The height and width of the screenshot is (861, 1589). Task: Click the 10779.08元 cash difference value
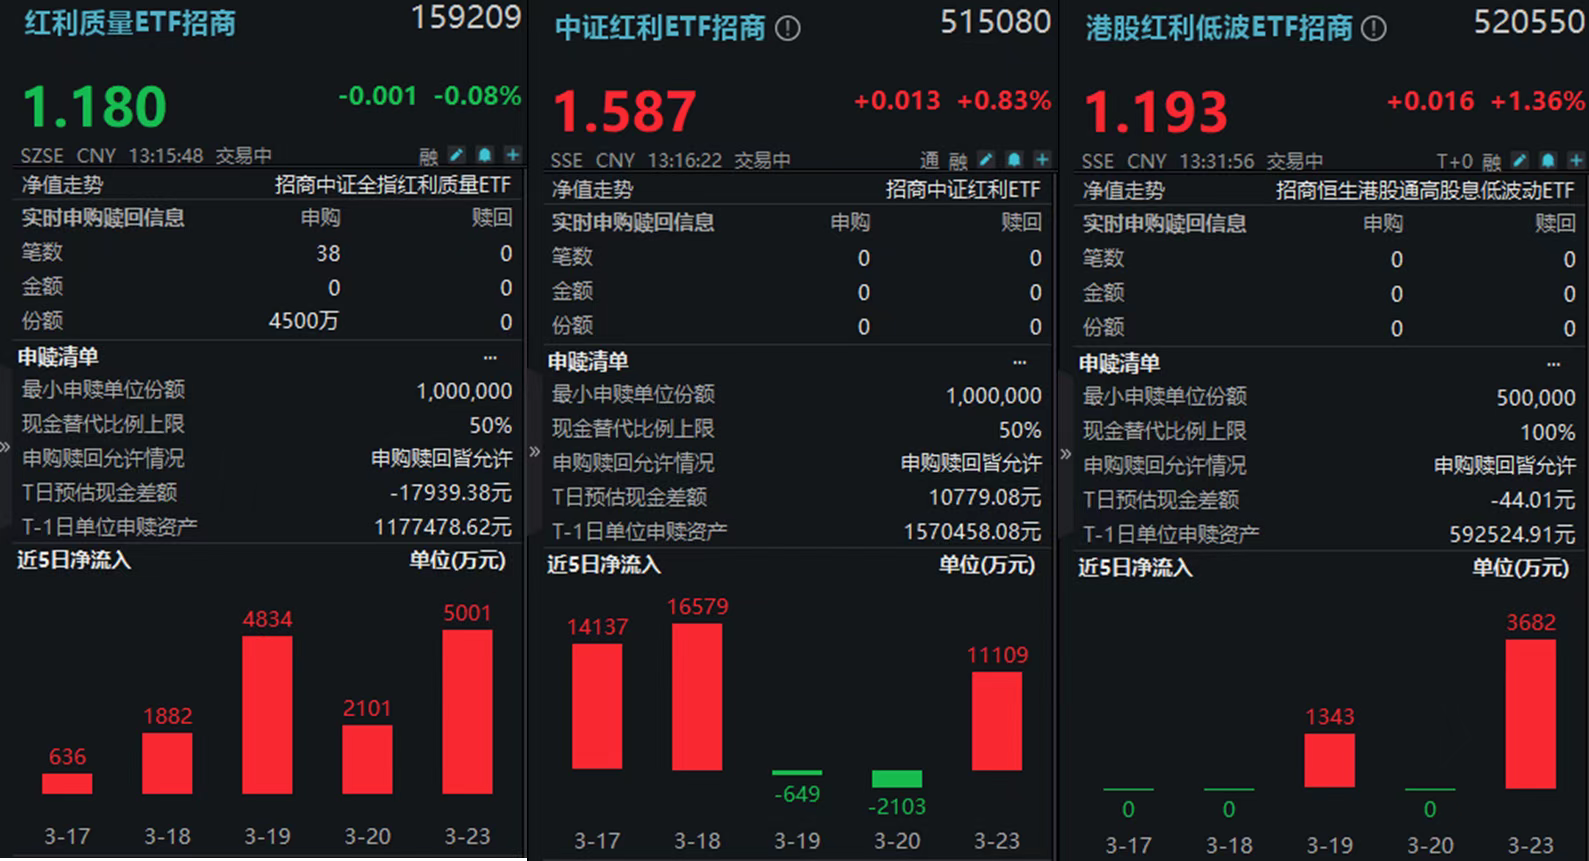pos(985,497)
